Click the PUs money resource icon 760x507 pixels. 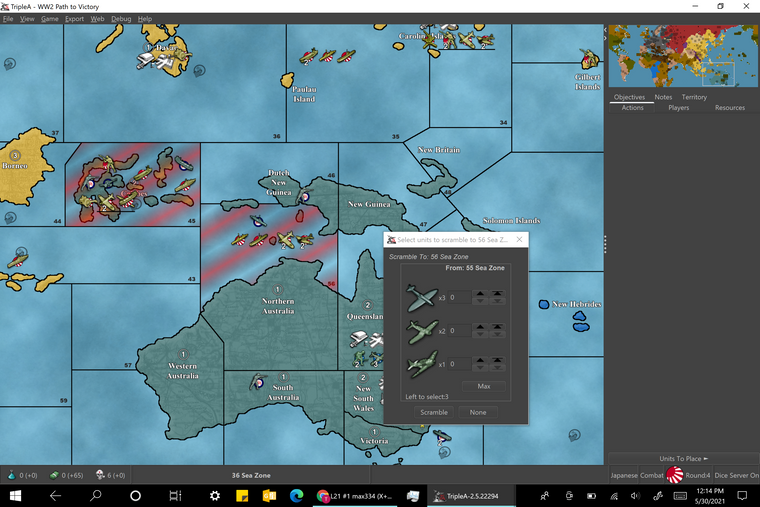click(x=54, y=475)
